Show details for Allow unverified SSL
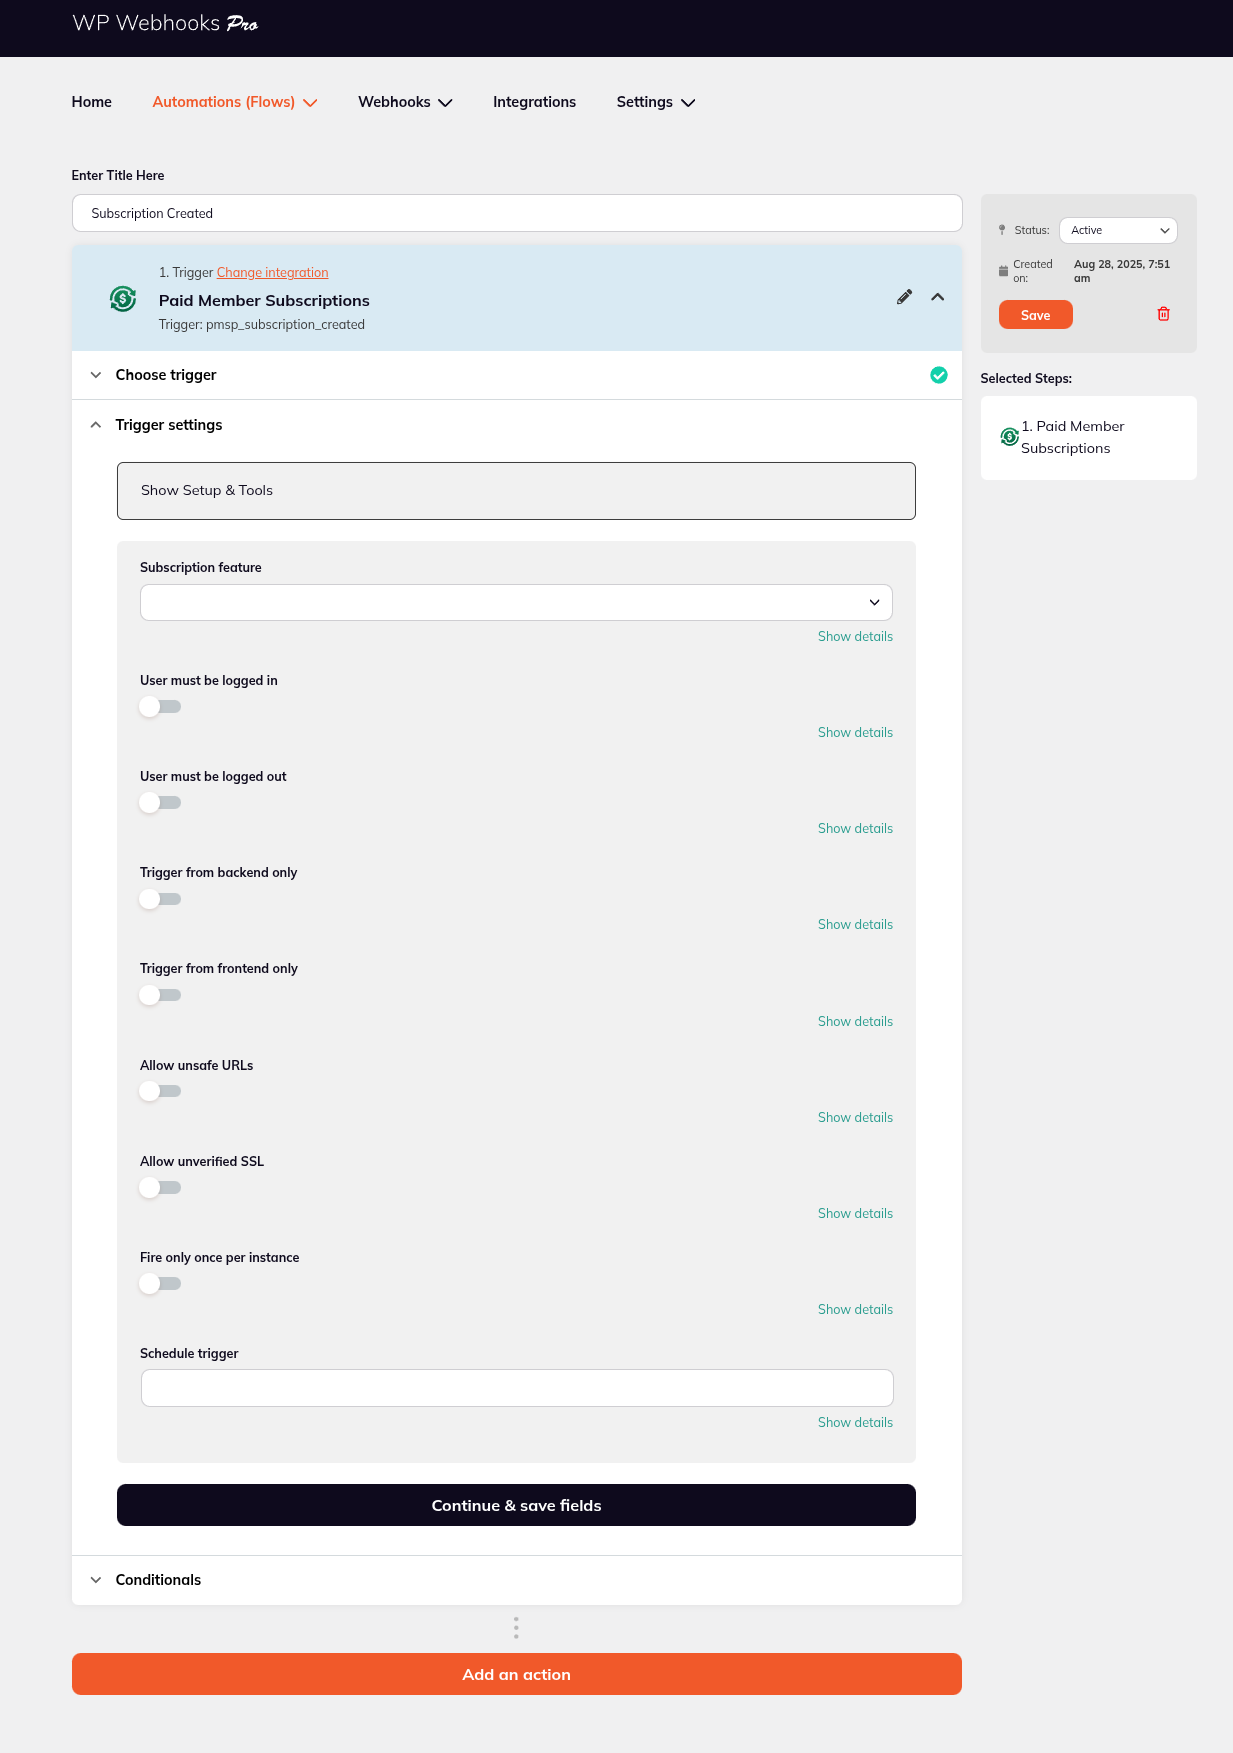This screenshot has height=1753, width=1233. [855, 1214]
